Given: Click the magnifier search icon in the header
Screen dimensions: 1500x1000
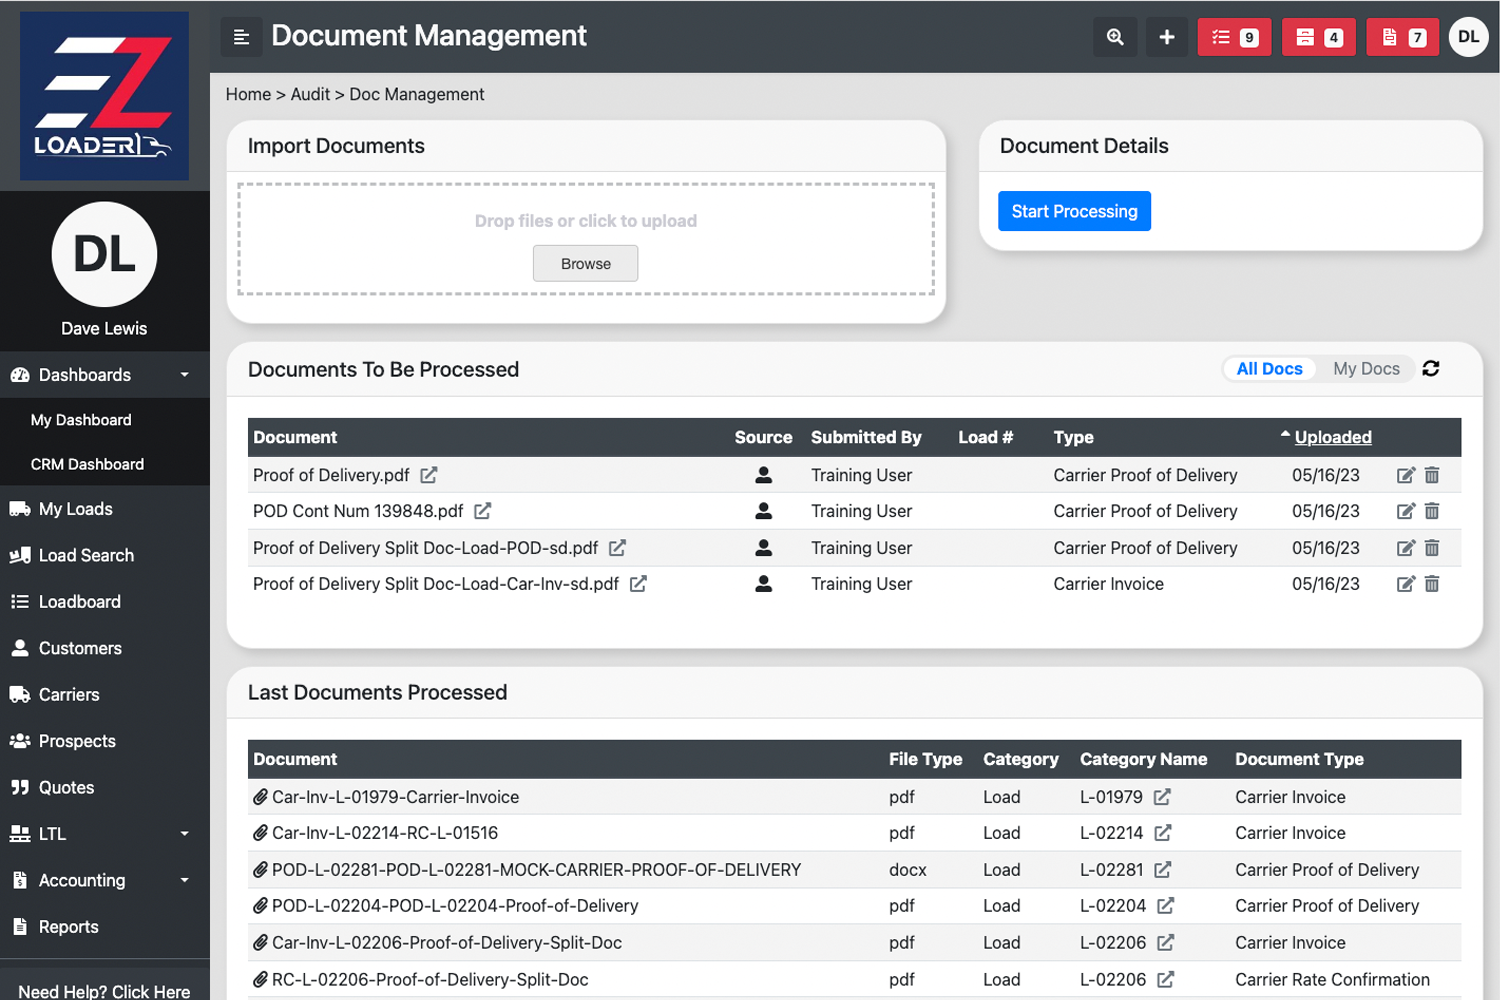Looking at the screenshot, I should pyautogui.click(x=1115, y=36).
